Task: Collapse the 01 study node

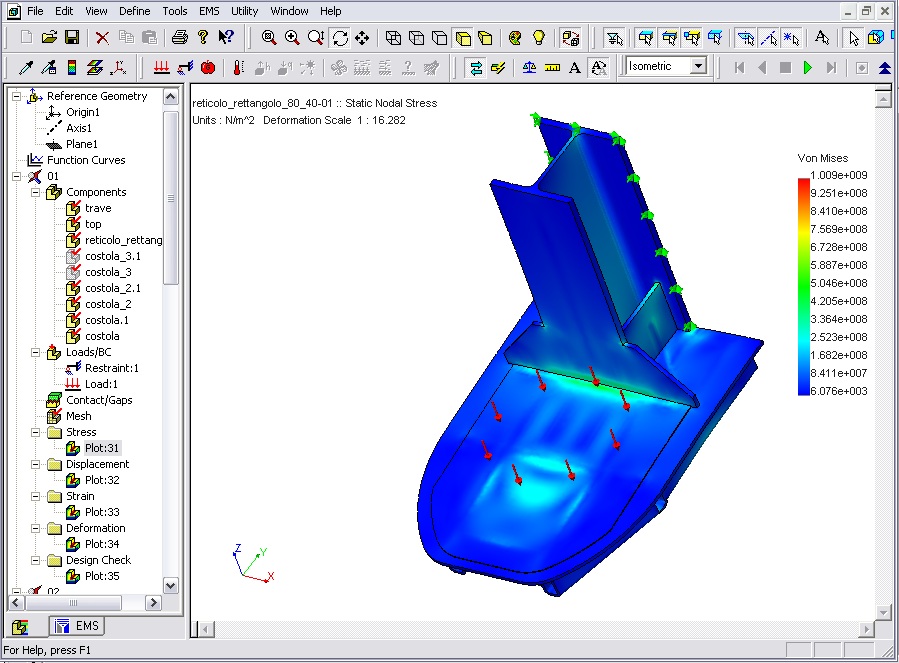Action: 17,176
